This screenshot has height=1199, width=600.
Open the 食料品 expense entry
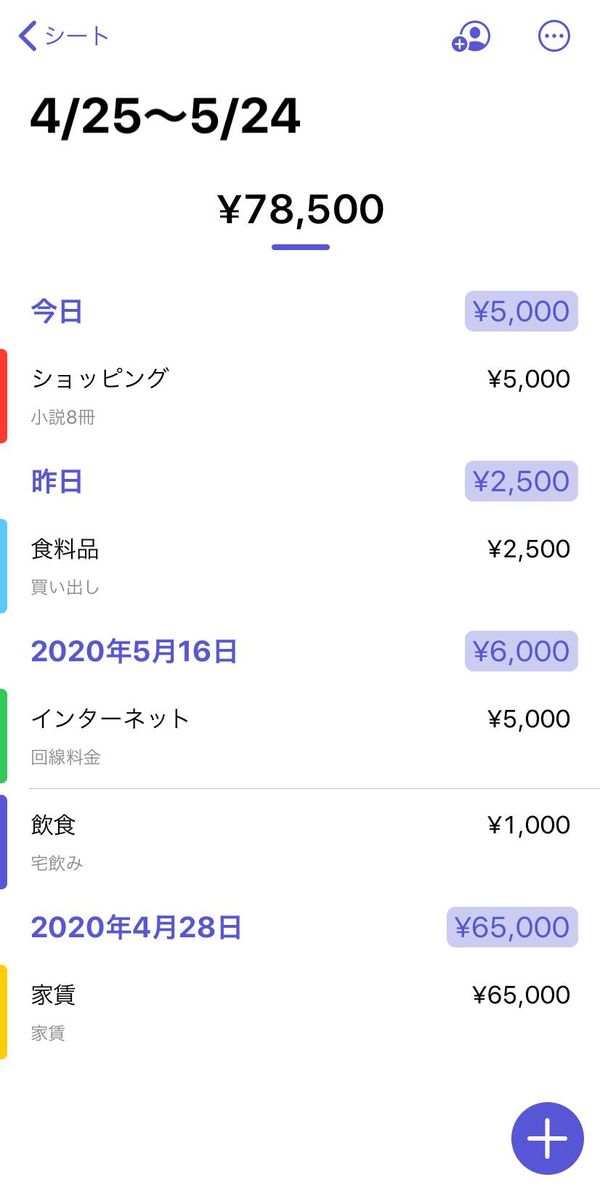tap(300, 566)
